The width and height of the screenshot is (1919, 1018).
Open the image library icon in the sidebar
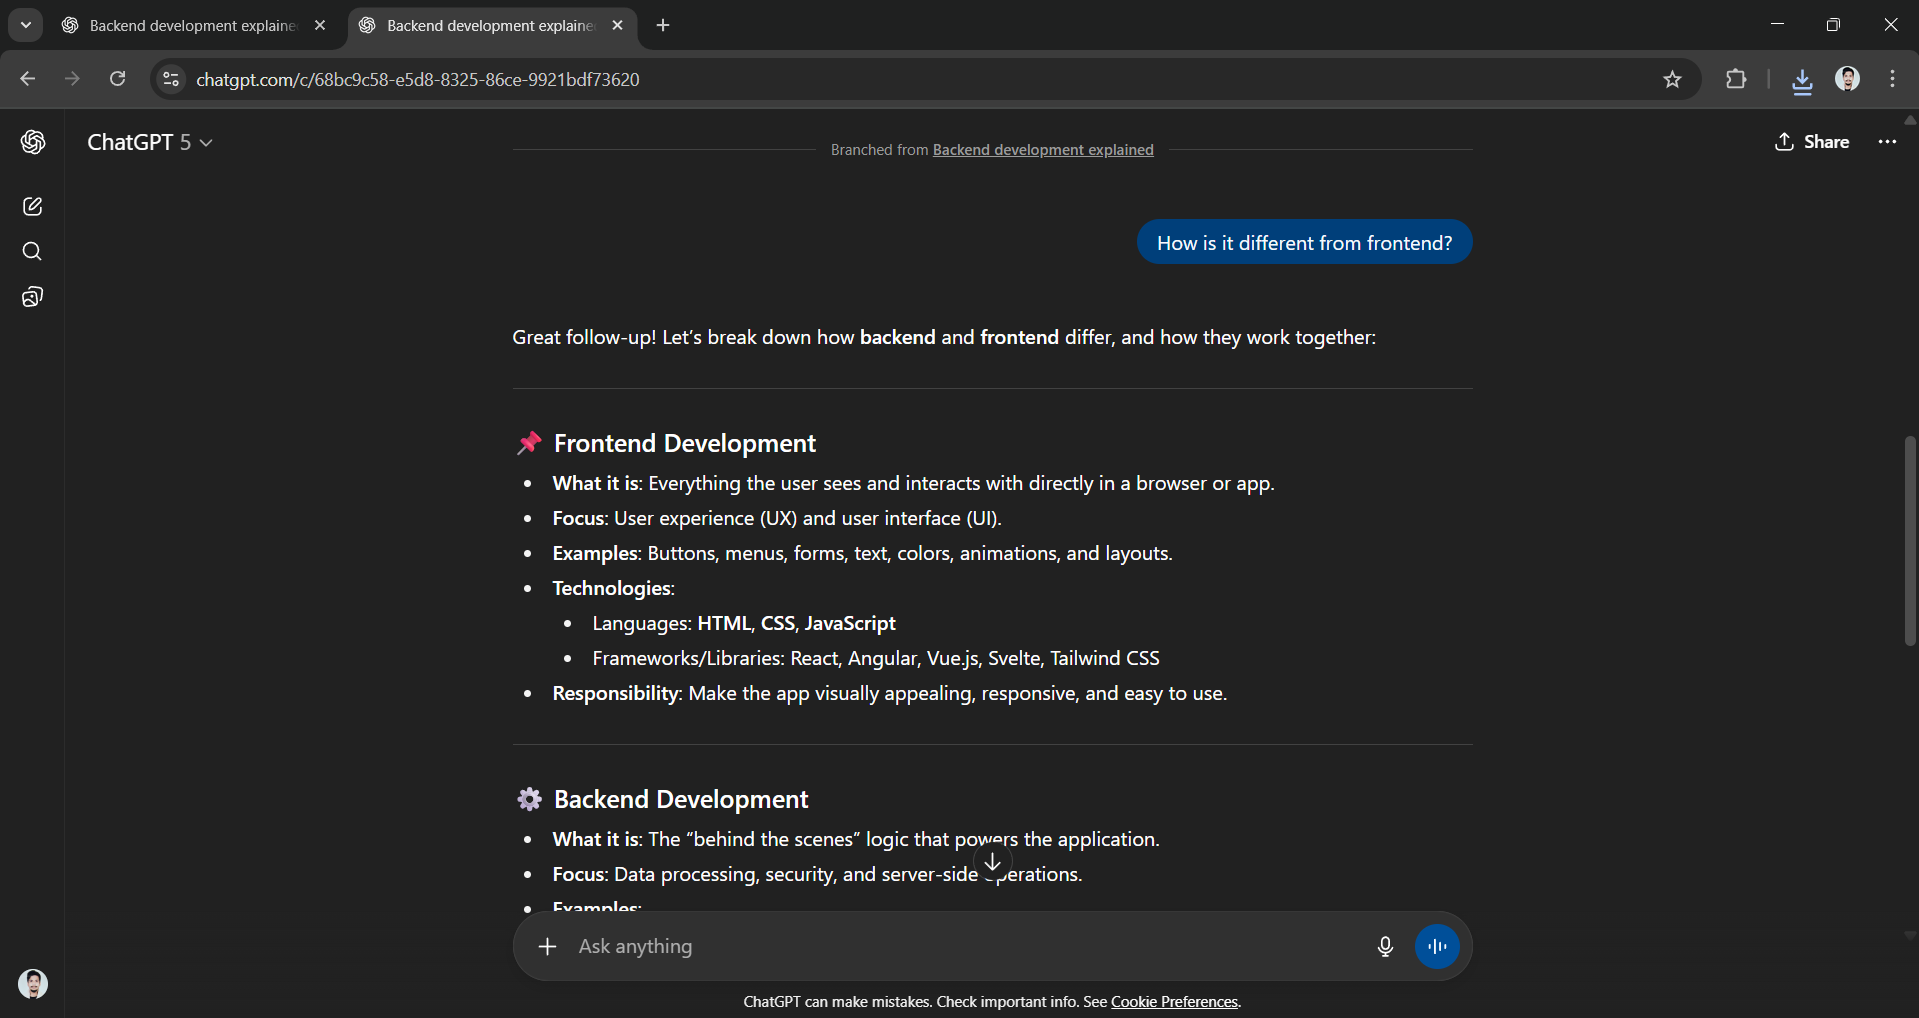click(33, 296)
